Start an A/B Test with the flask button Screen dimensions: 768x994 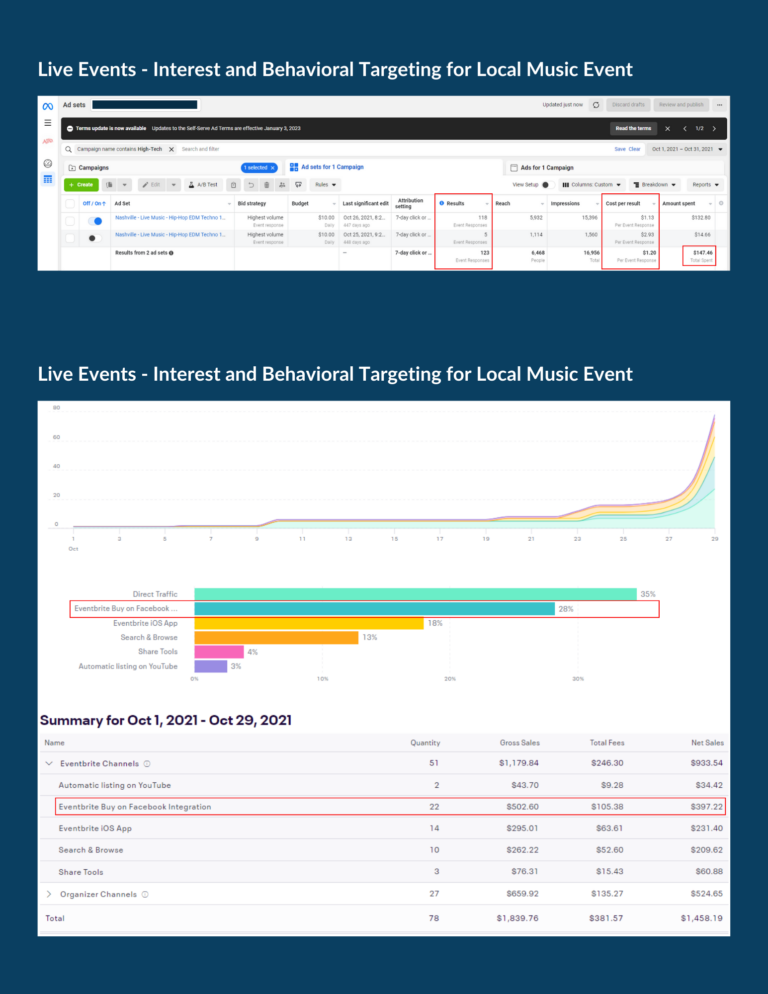pos(203,185)
